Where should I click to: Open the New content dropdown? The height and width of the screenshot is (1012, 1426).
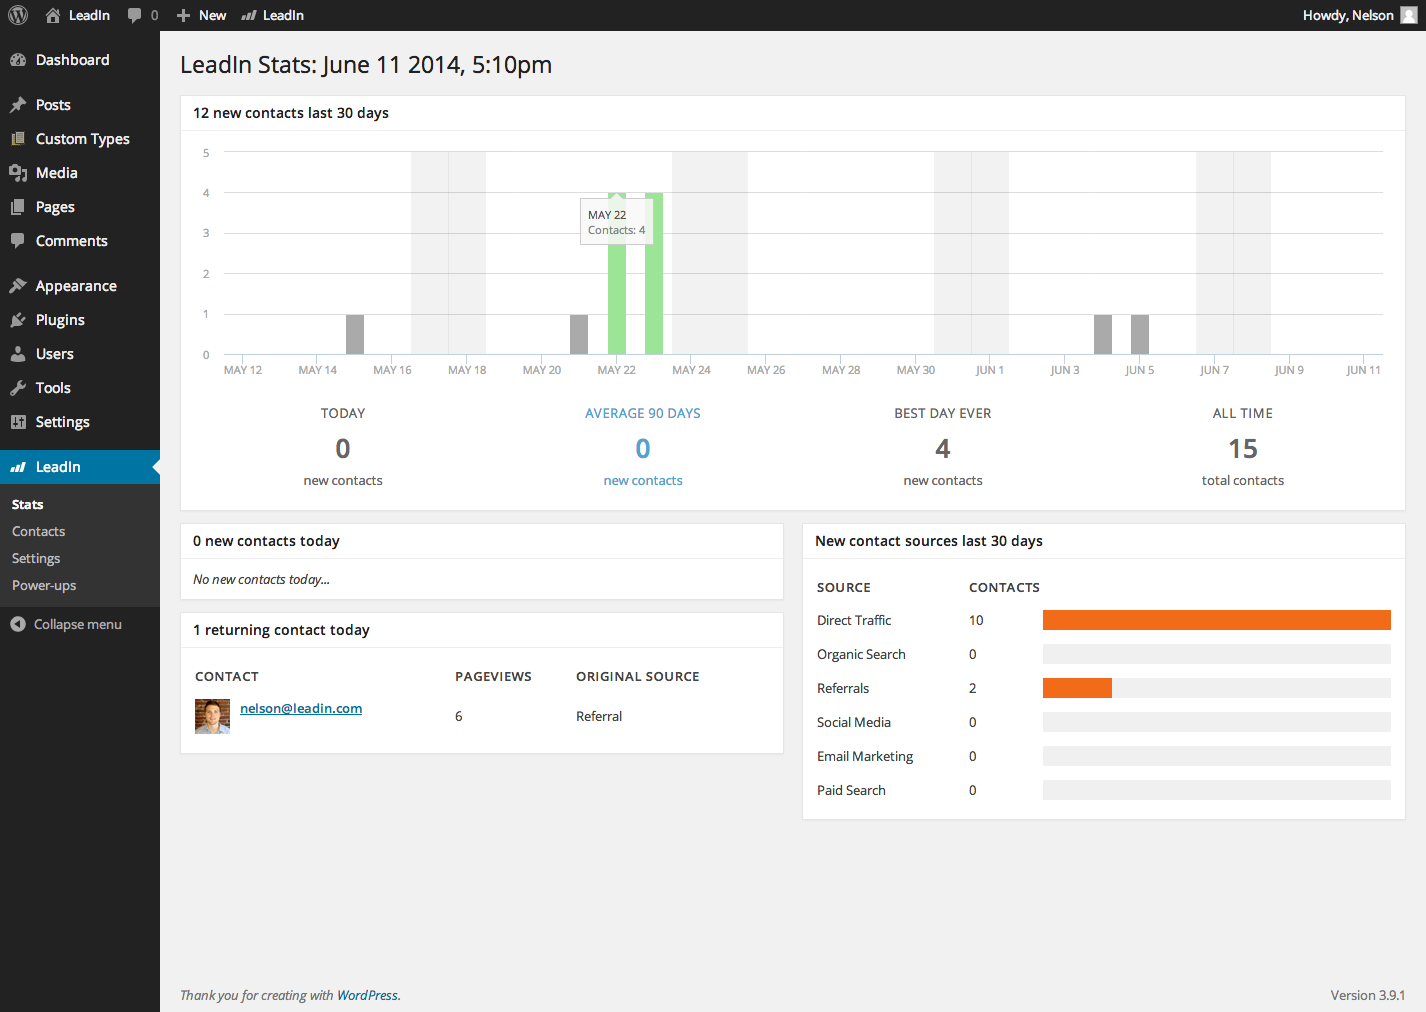click(x=202, y=15)
